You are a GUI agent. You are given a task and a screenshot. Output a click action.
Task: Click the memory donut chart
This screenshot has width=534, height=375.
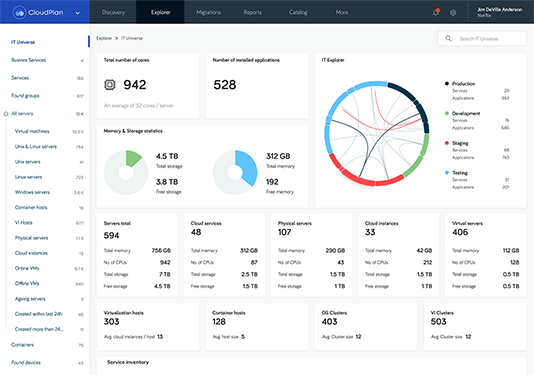pos(235,172)
